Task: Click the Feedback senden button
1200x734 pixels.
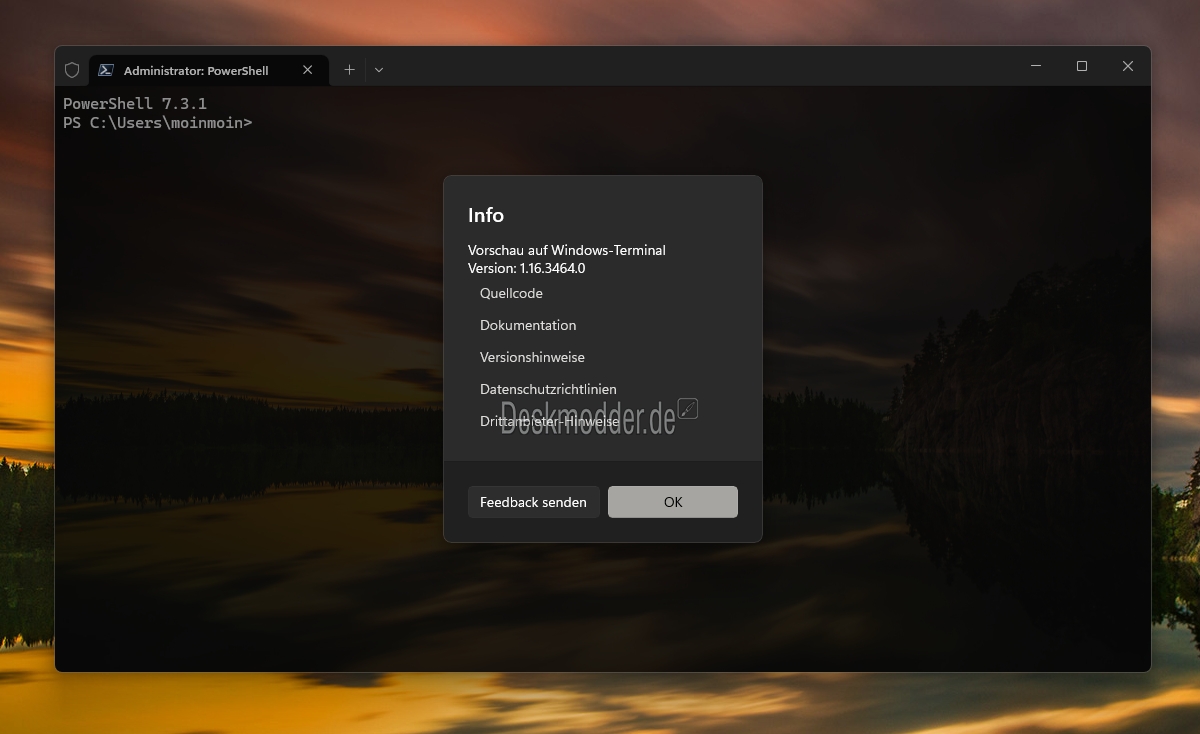Action: [534, 502]
